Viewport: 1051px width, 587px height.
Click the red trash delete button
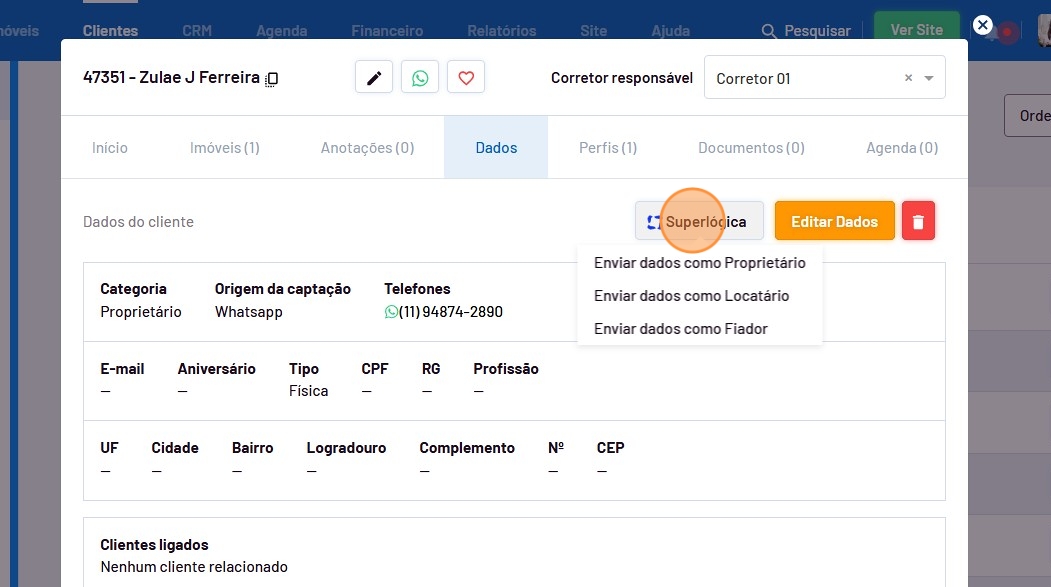[918, 221]
